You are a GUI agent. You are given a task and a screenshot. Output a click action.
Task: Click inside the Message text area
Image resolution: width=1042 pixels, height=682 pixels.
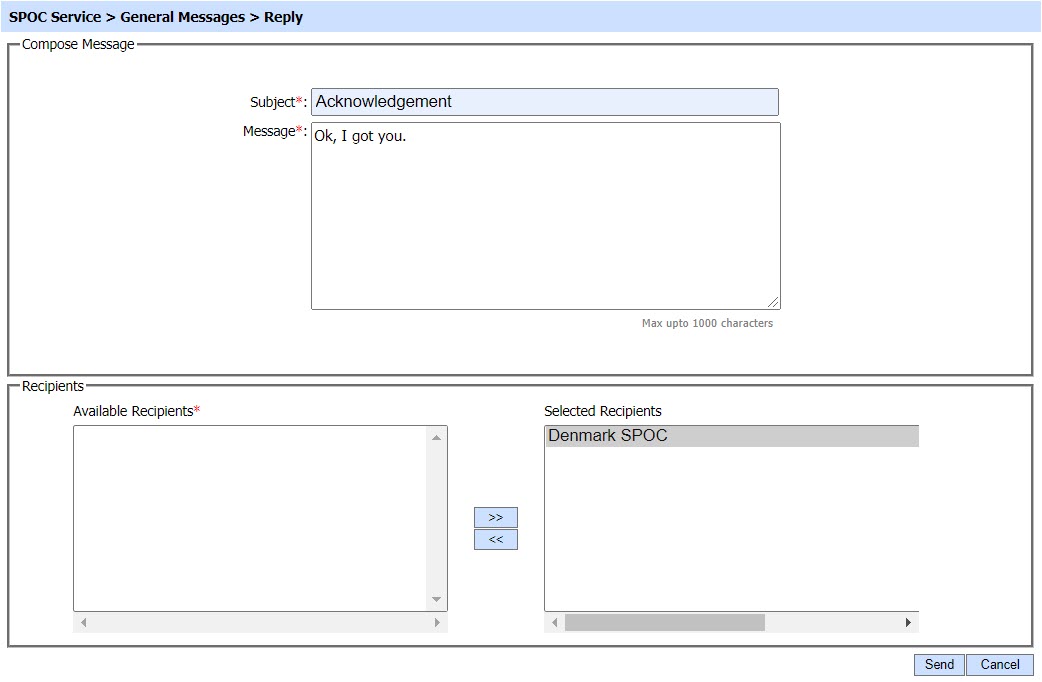[x=544, y=215]
